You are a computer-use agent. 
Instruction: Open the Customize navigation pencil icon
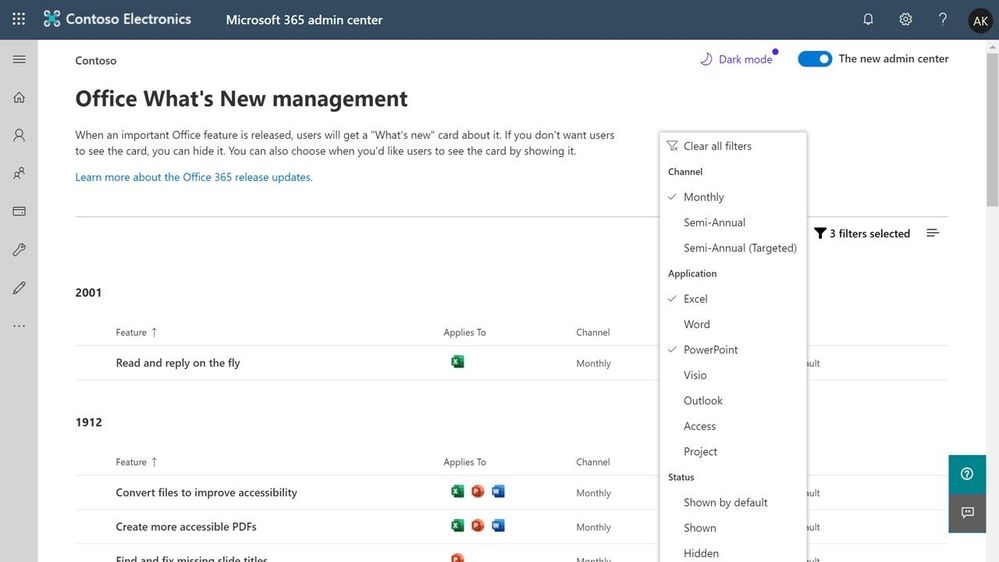point(19,287)
